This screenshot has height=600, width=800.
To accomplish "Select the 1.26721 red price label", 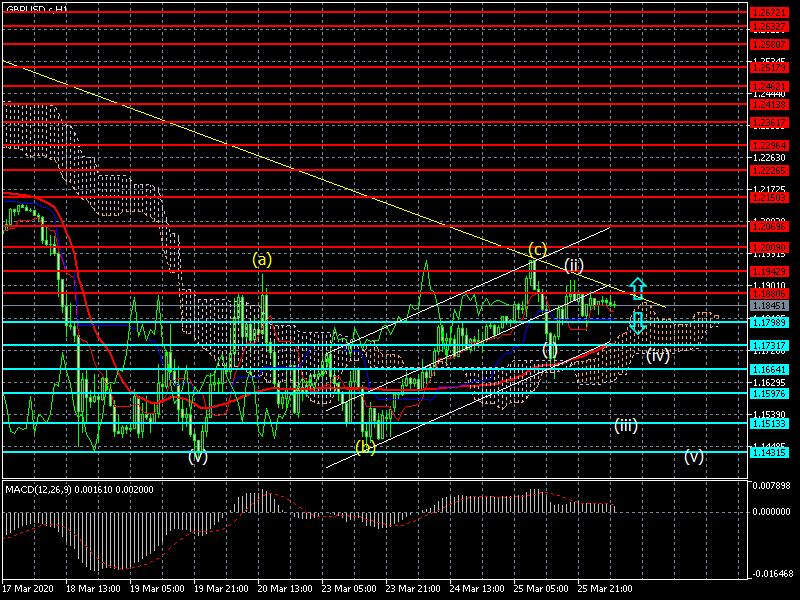I will [769, 12].
